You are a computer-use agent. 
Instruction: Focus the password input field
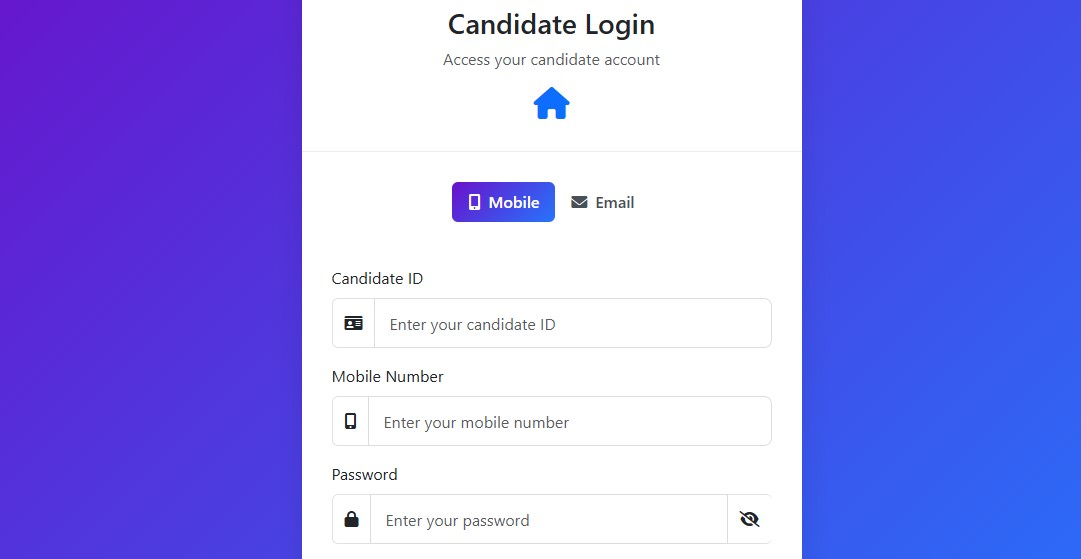pos(548,519)
